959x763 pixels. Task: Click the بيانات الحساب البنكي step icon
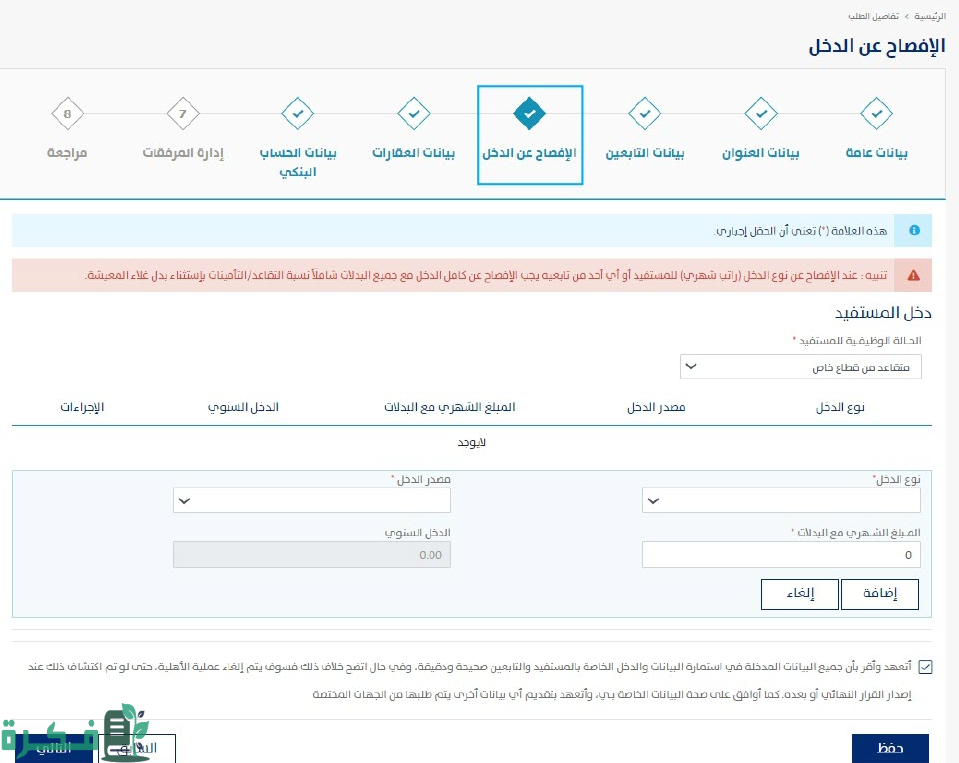[x=298, y=114]
